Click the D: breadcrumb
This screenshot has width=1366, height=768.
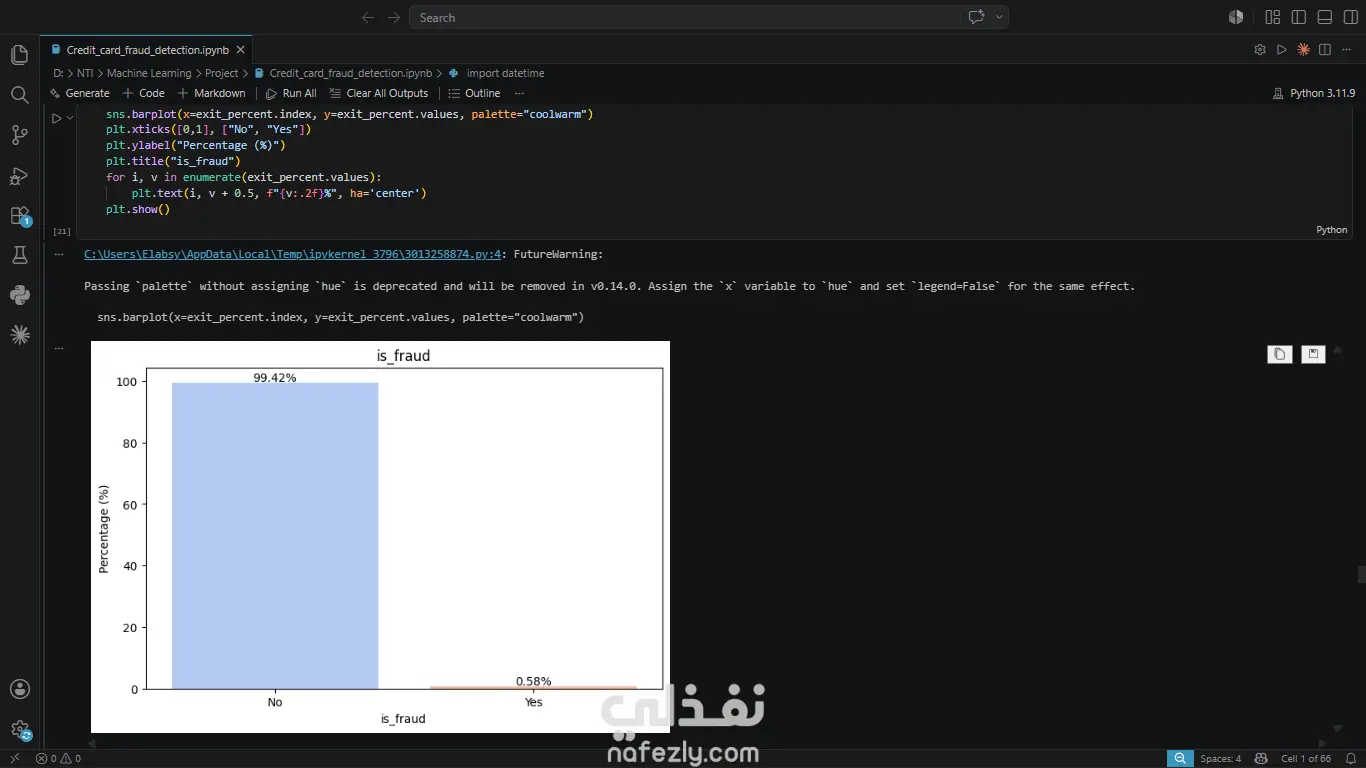[58, 73]
